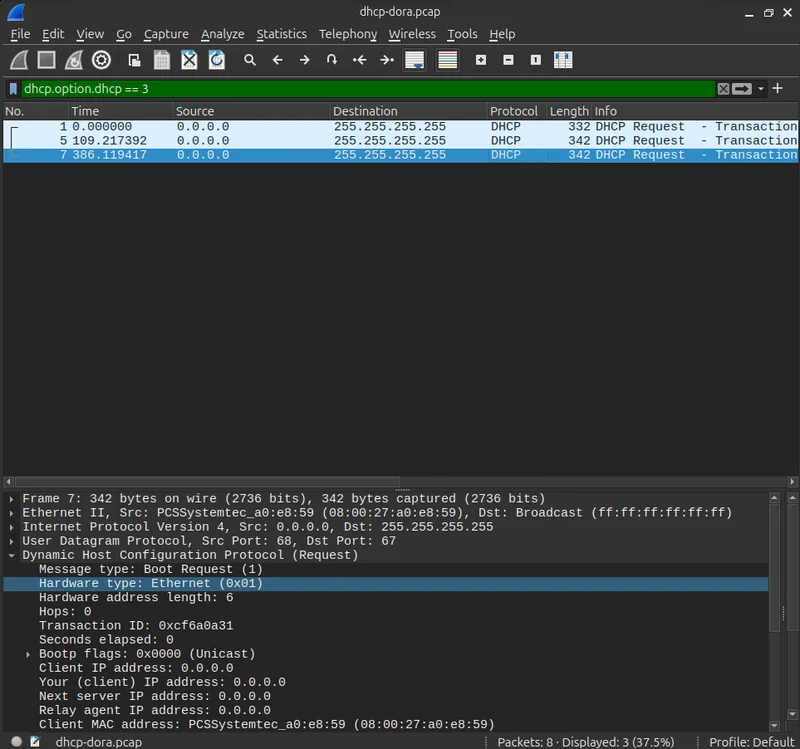Screen dimensions: 800x749
Task: Sort by the Destination column header
Action: pyautogui.click(x=409, y=111)
